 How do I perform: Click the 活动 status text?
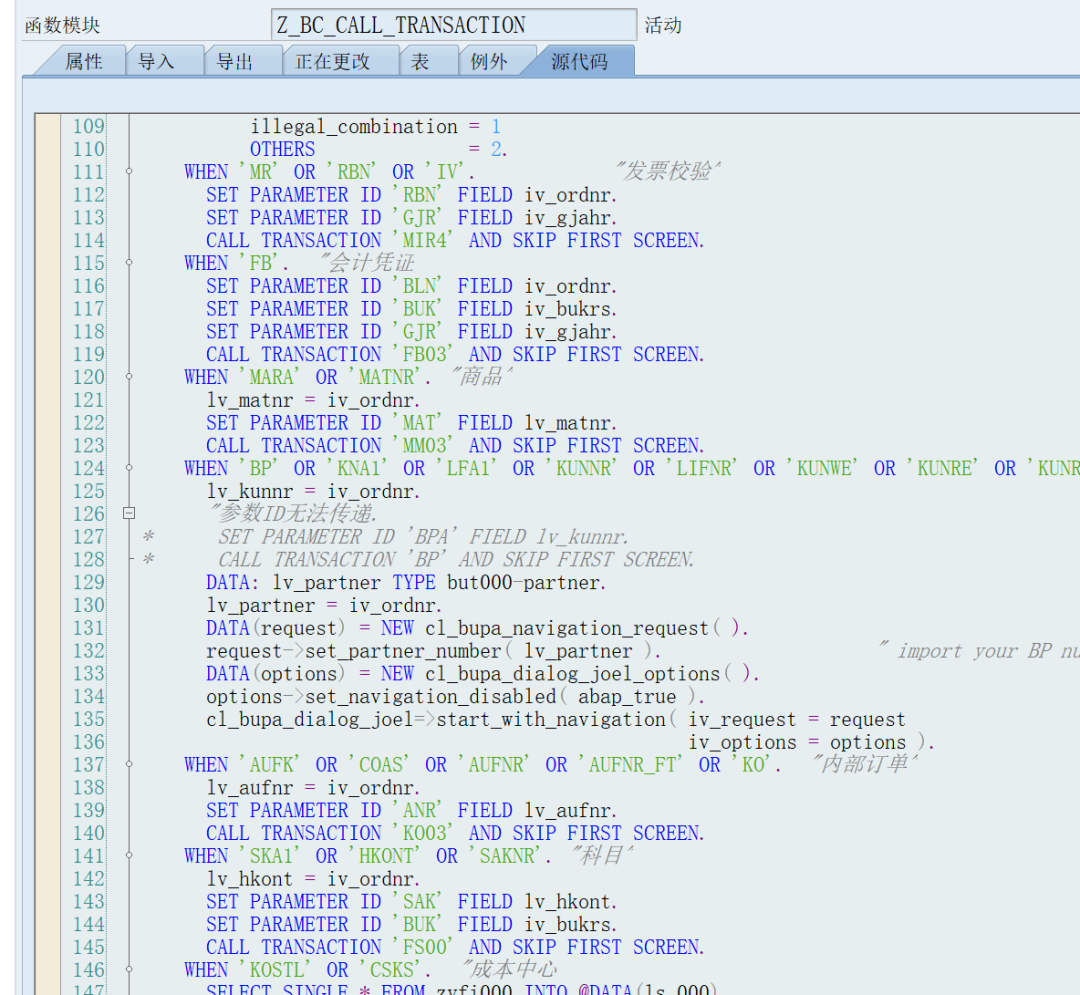pyautogui.click(x=663, y=25)
